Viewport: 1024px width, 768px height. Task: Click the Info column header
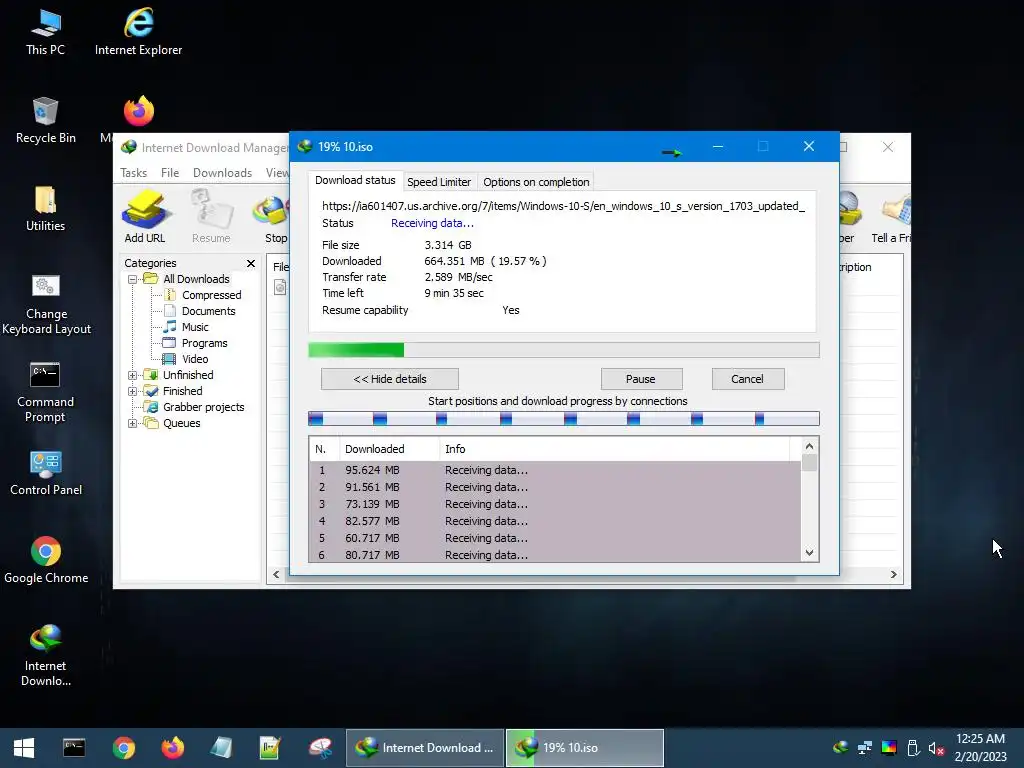click(614, 449)
